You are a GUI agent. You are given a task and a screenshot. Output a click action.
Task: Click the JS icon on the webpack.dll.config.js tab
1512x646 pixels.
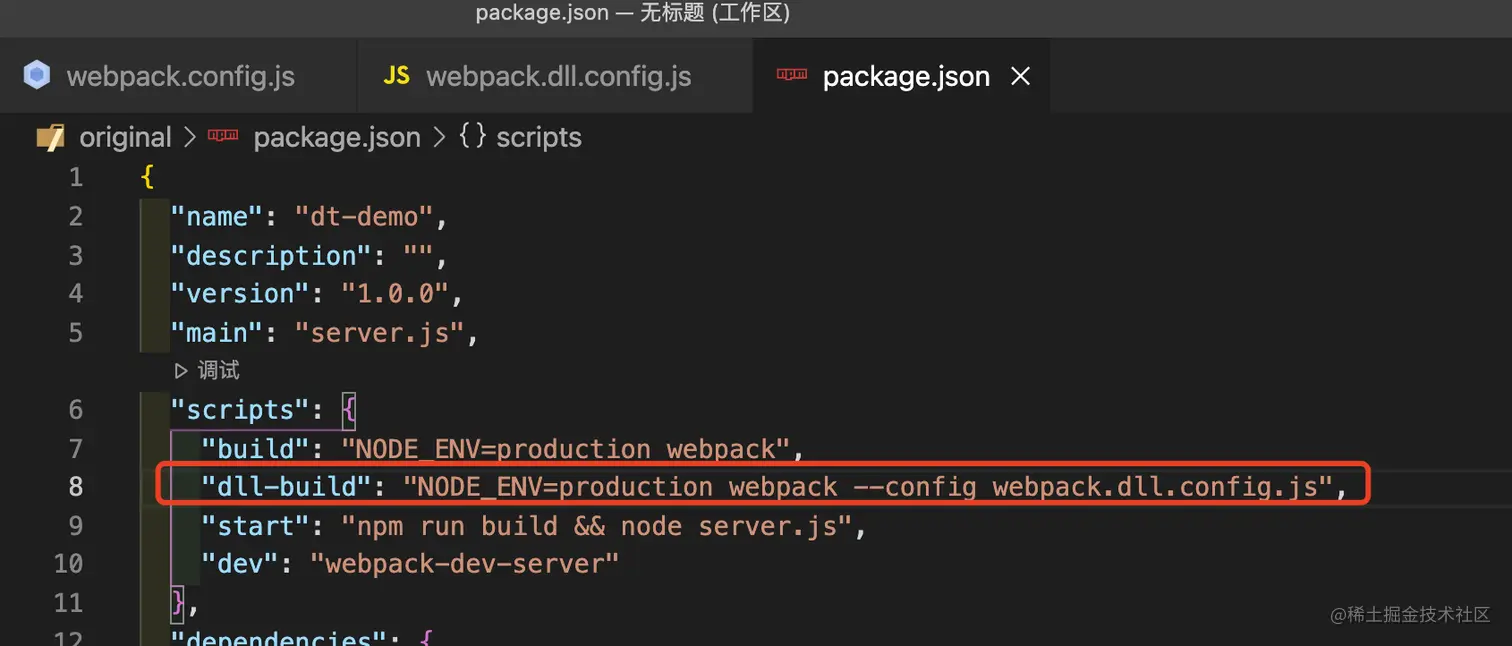[x=397, y=76]
